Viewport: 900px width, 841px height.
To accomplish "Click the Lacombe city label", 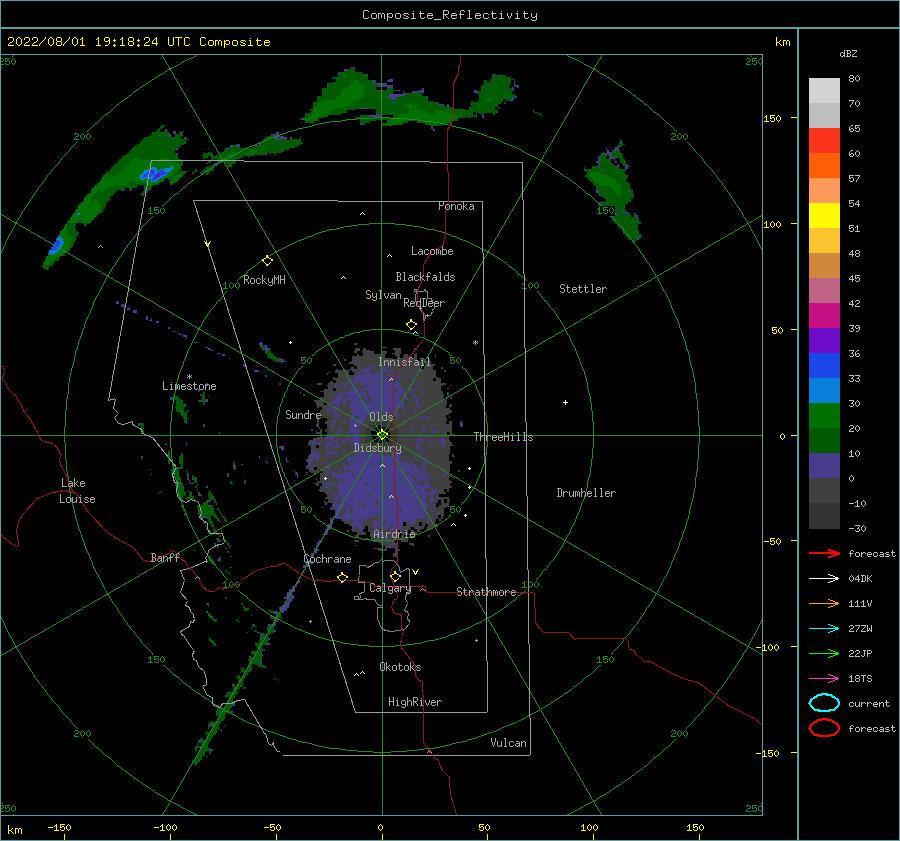I will (x=432, y=251).
